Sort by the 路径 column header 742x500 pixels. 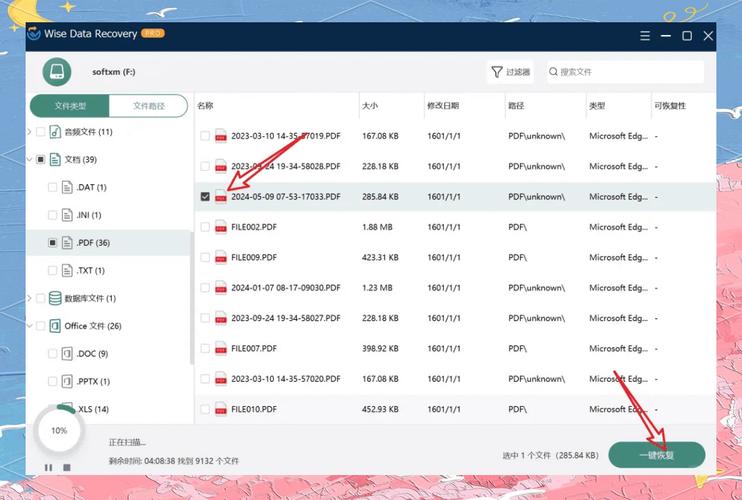click(x=516, y=105)
